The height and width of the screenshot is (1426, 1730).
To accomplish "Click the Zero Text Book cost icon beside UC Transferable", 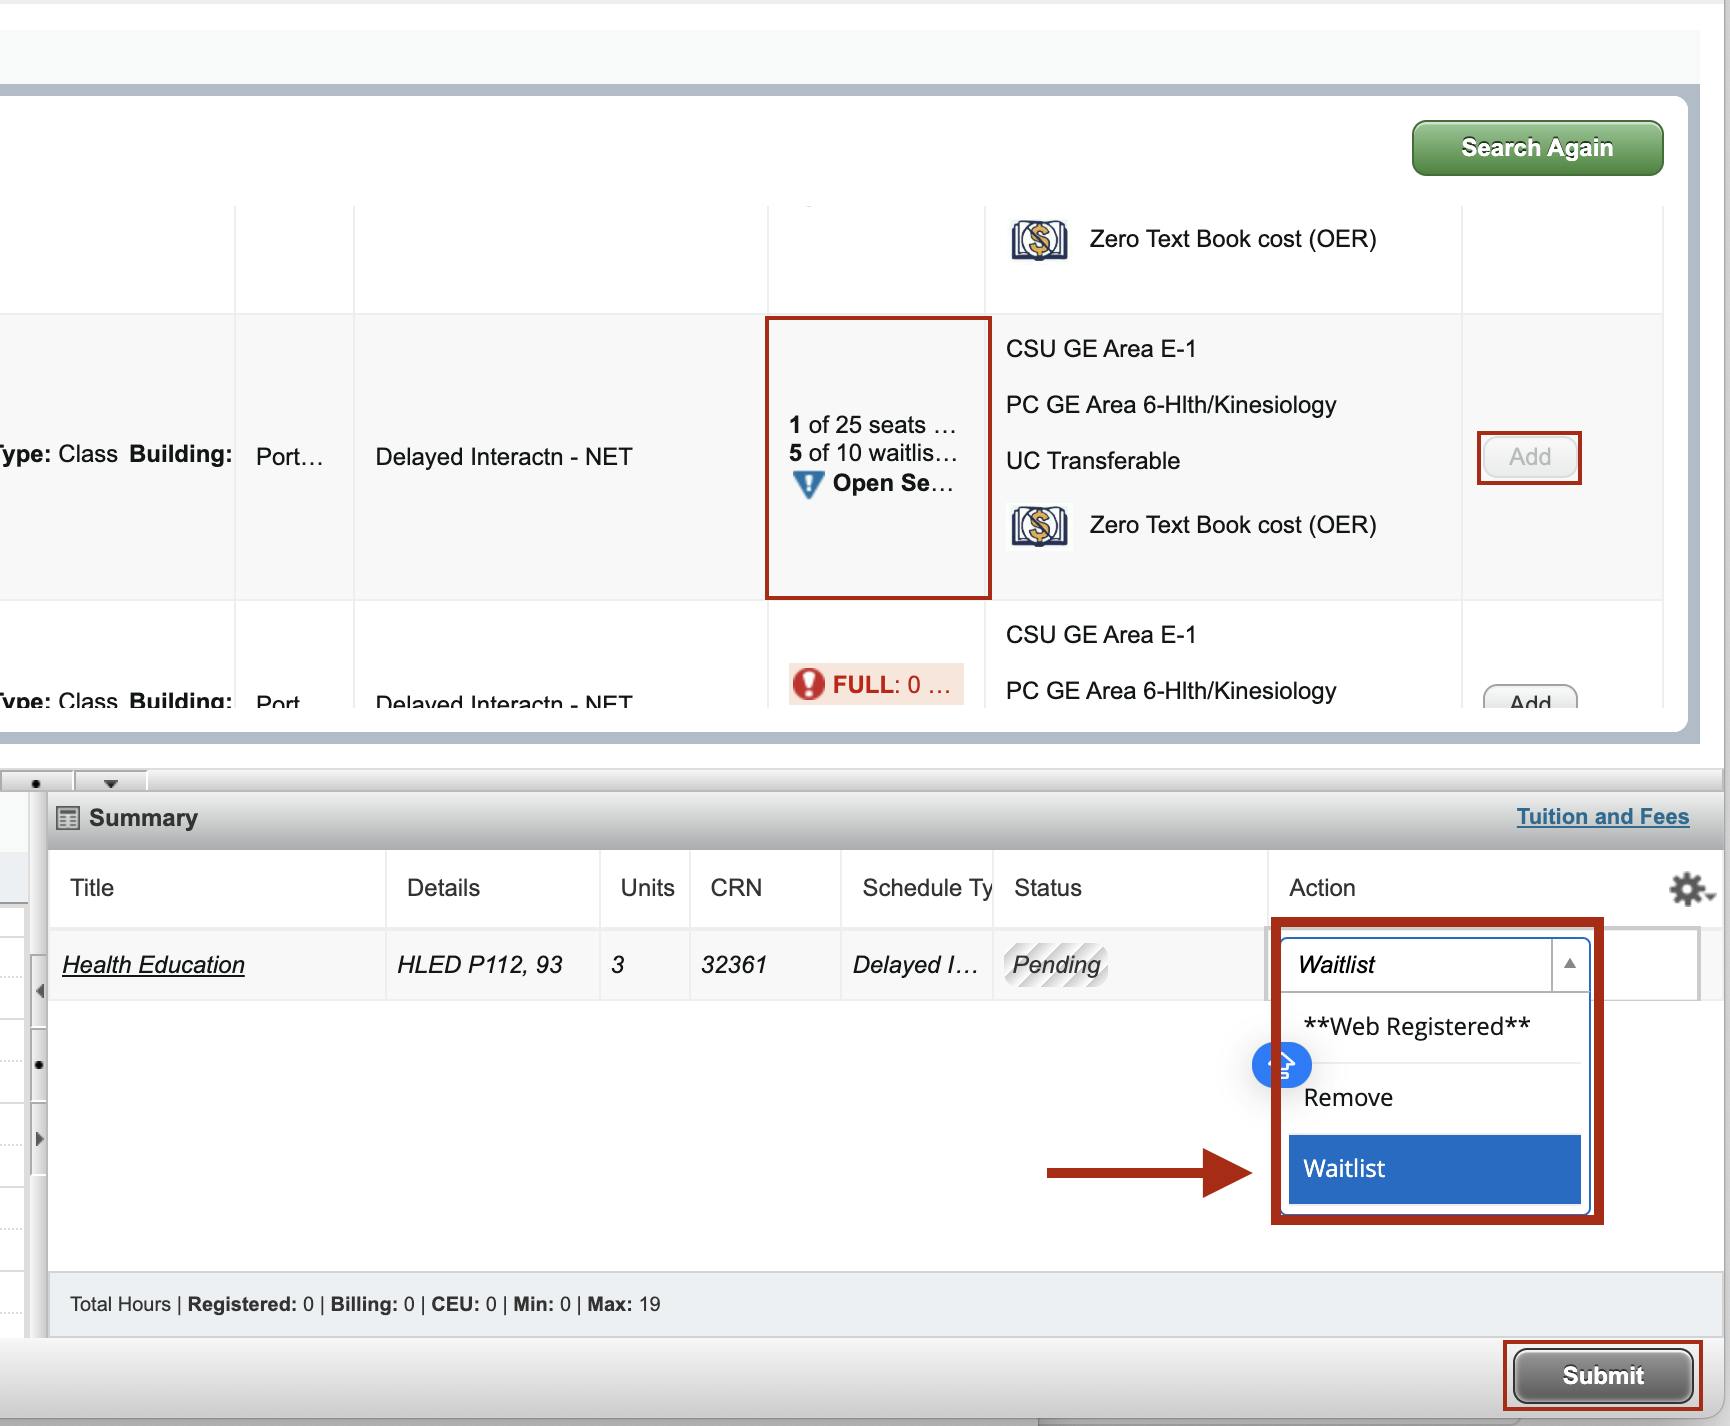I will click(1038, 524).
